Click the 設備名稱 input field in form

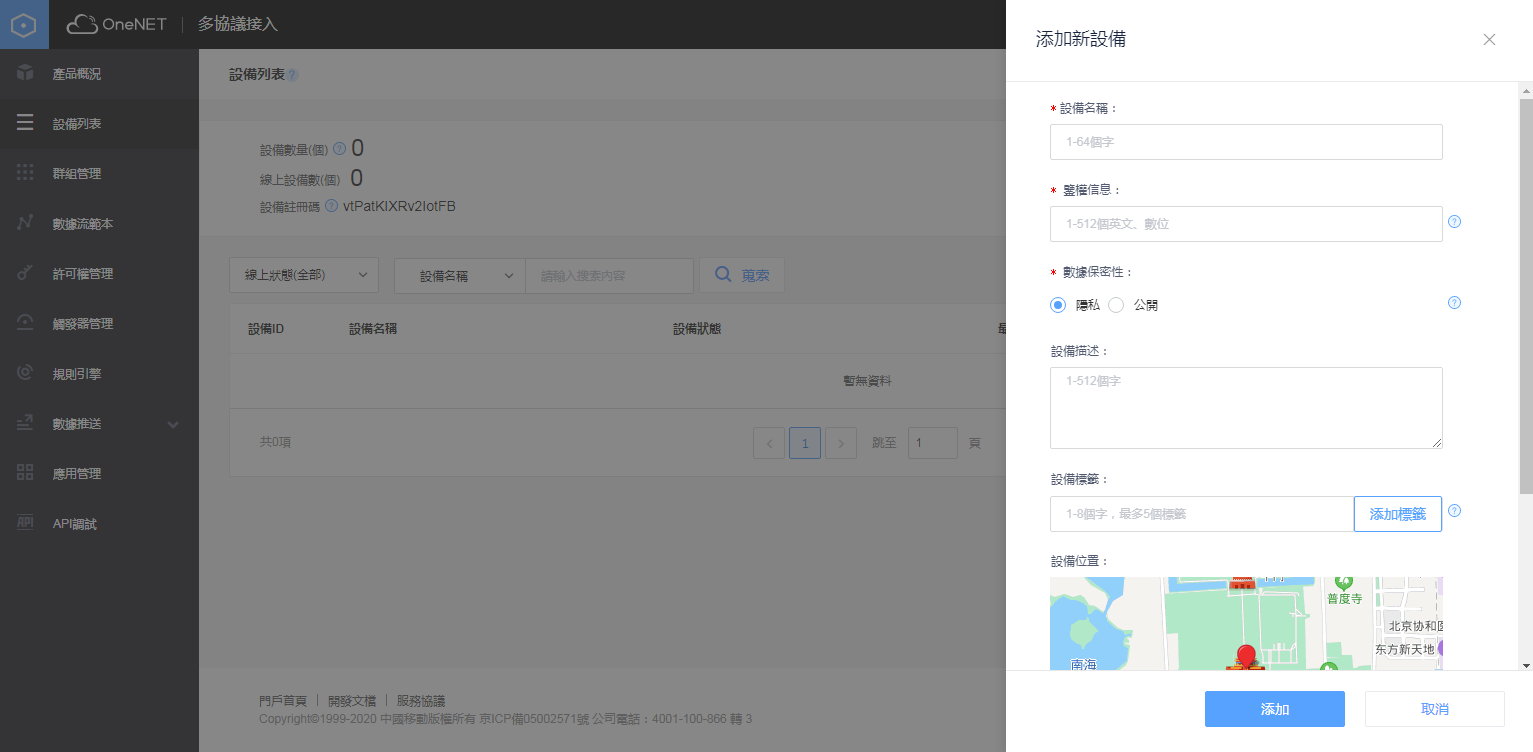coord(1246,142)
